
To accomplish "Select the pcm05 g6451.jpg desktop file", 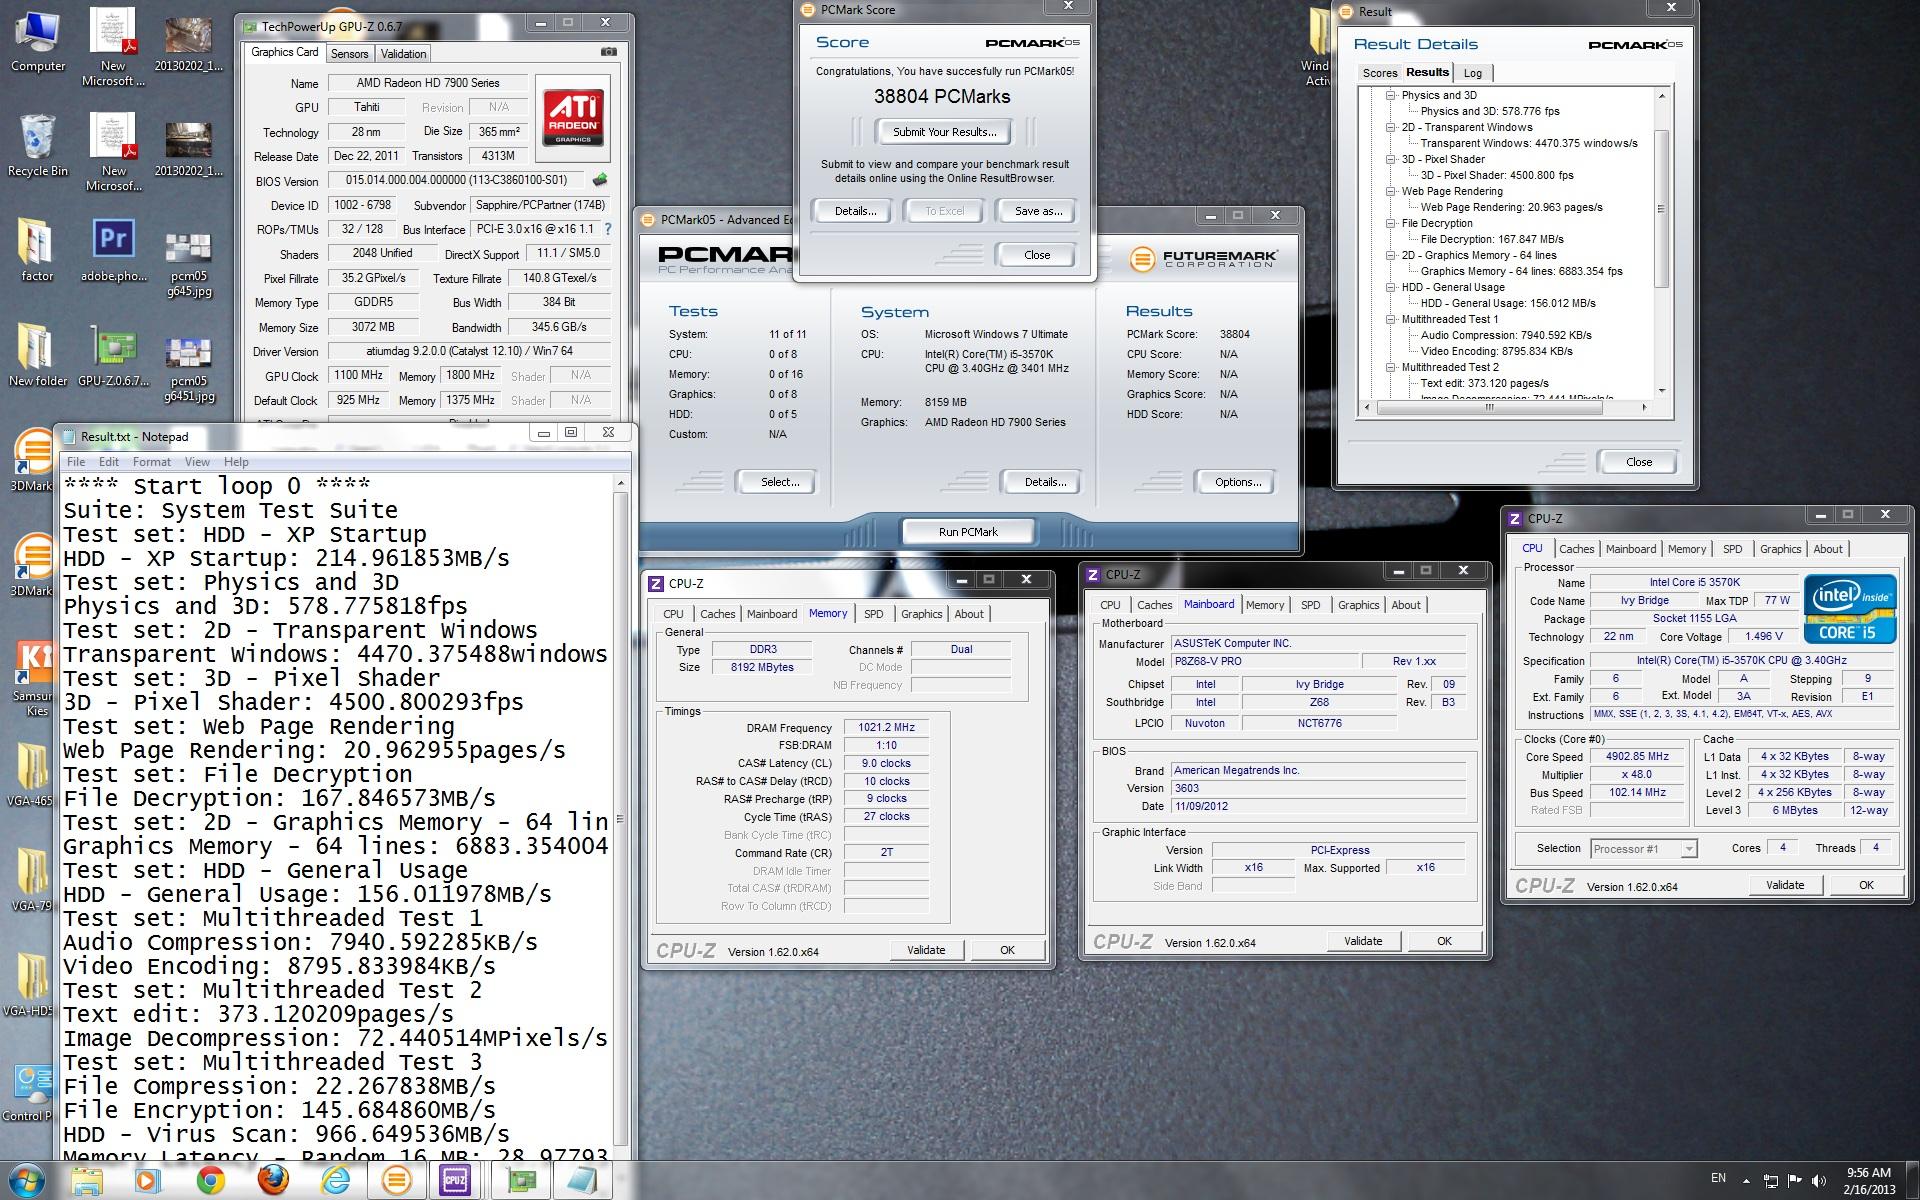I will tap(189, 370).
